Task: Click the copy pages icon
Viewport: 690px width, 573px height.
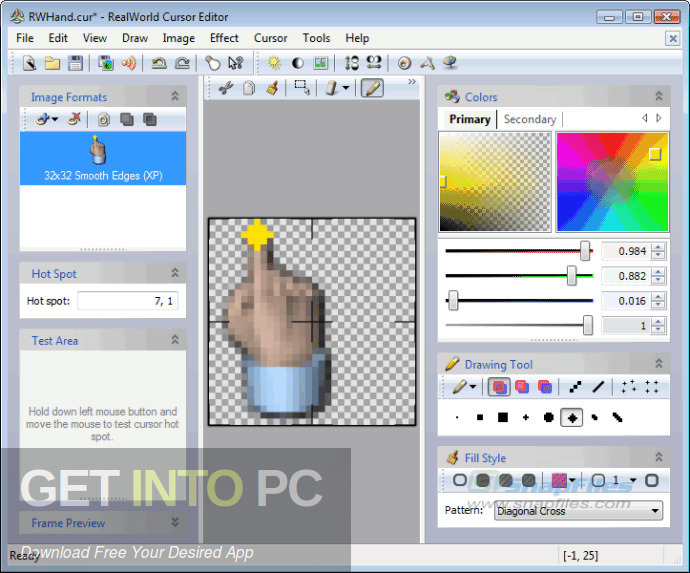Action: point(249,88)
